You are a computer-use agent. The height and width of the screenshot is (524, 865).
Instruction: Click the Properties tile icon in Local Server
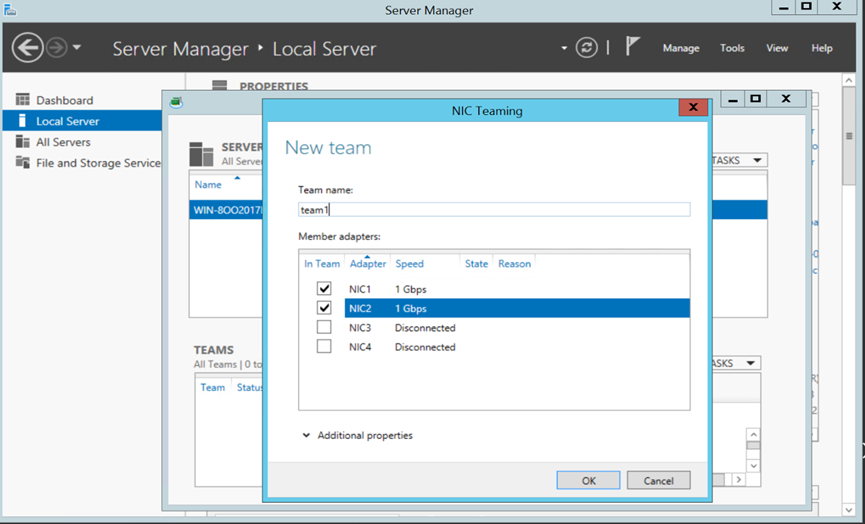tap(220, 85)
